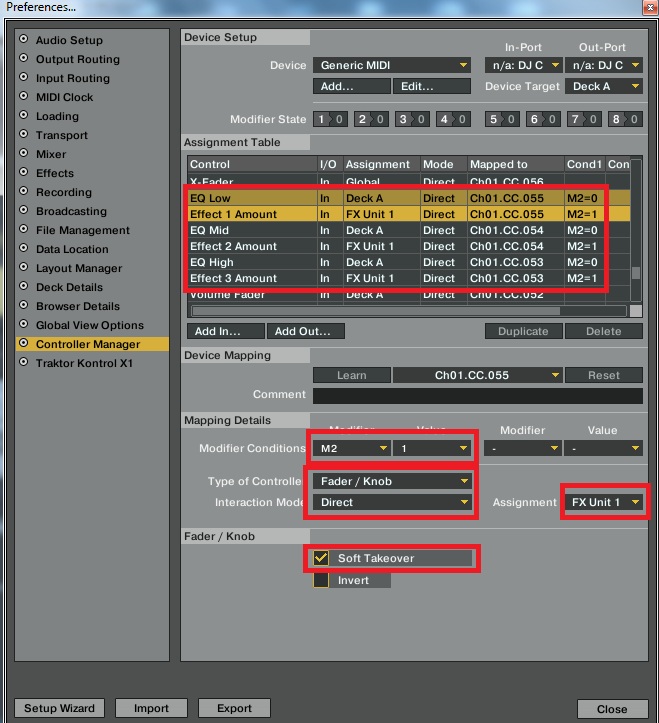Viewport: 659px width, 723px height.
Task: Open Transport preferences
Action: [x=61, y=135]
